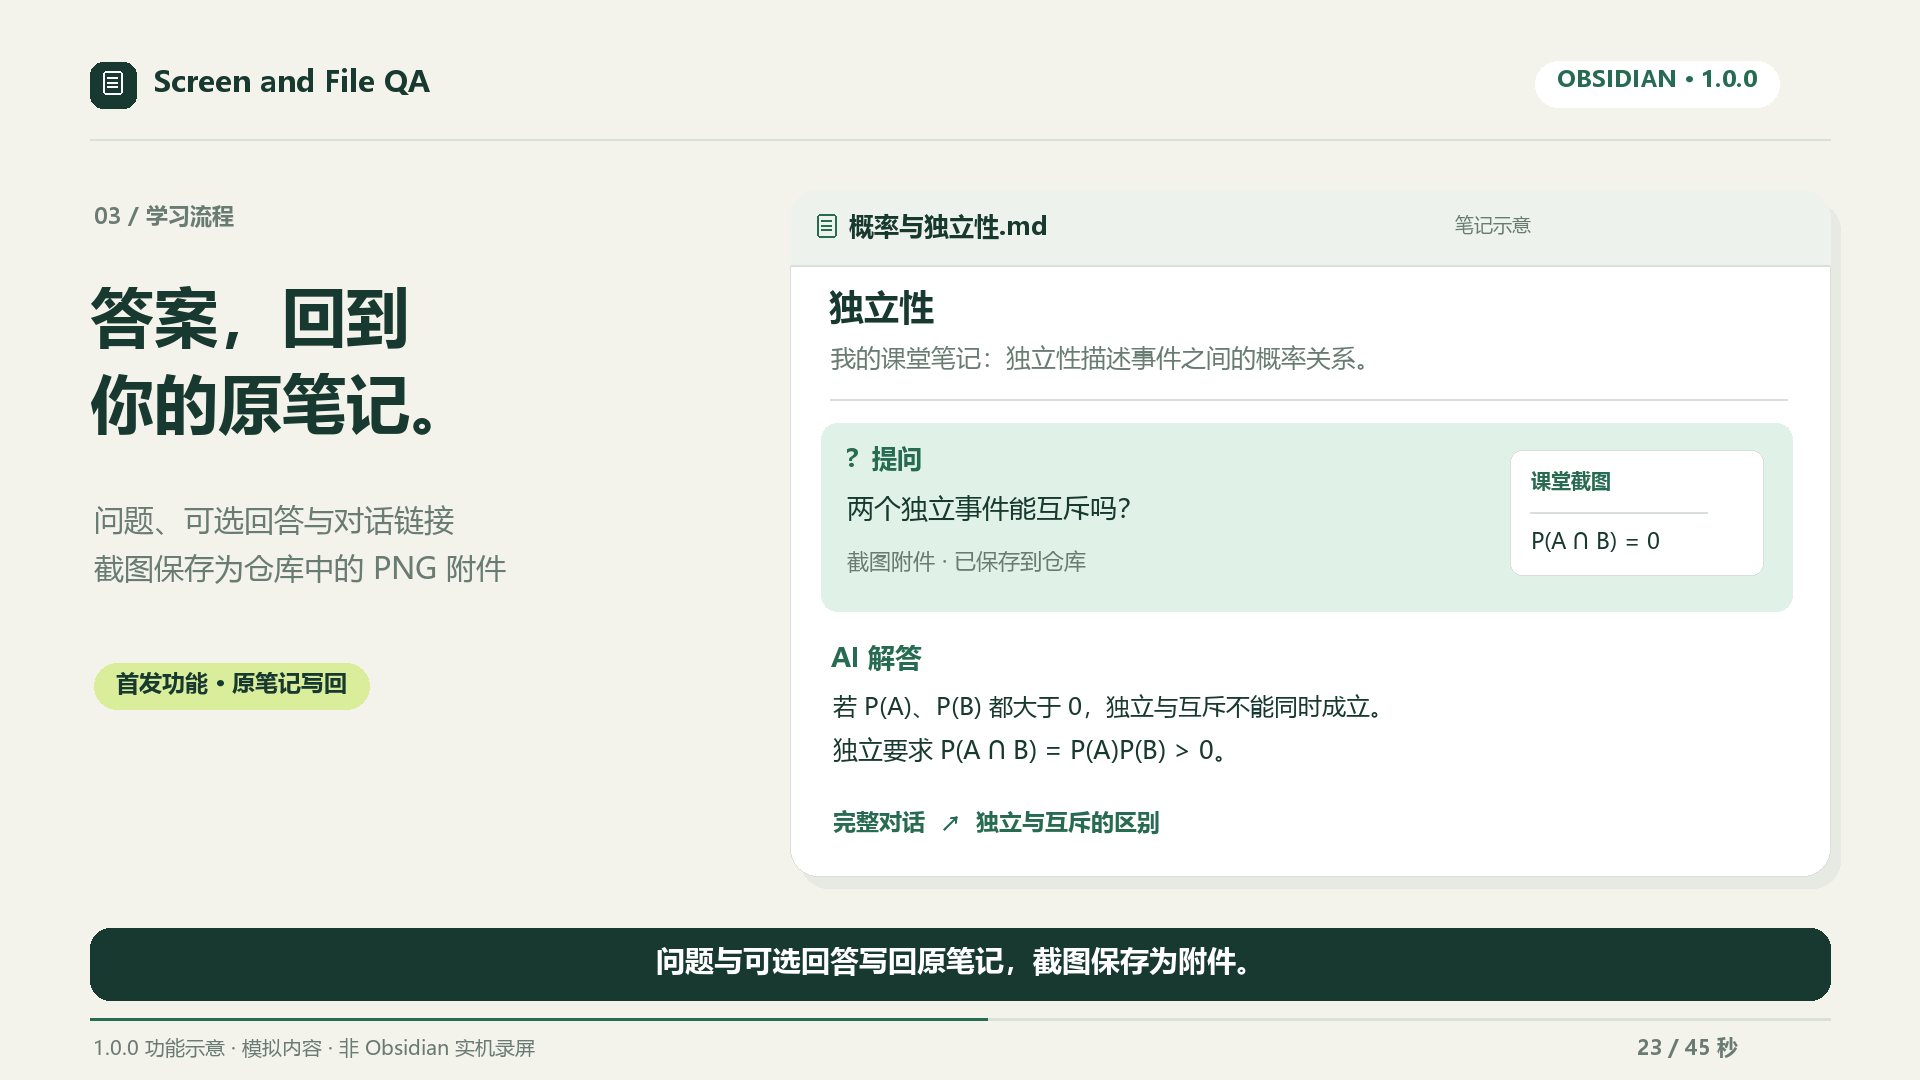Click the 截图附件 · 已保存到仓库 caption

[x=966, y=562]
